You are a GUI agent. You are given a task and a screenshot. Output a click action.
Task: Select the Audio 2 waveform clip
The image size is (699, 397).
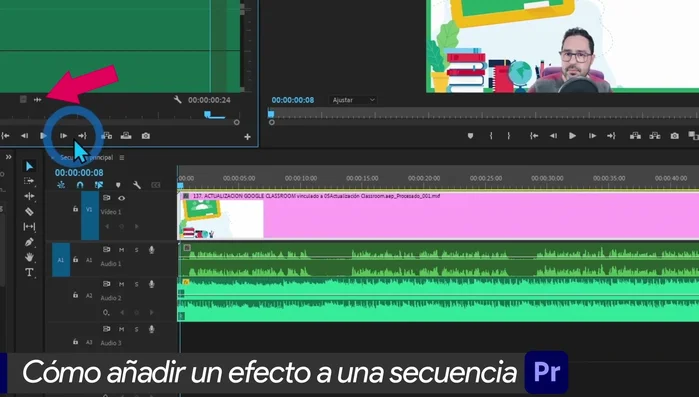[x=438, y=299]
